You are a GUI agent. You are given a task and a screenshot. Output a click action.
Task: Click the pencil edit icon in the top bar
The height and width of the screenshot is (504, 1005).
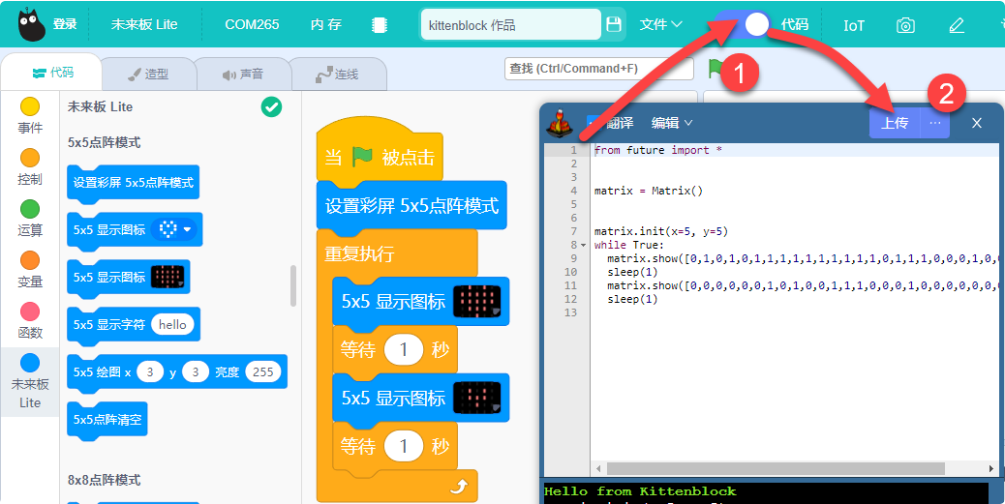point(956,25)
